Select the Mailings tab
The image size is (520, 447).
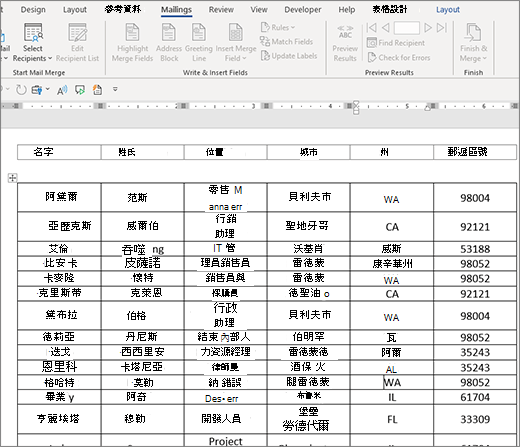pyautogui.click(x=176, y=10)
